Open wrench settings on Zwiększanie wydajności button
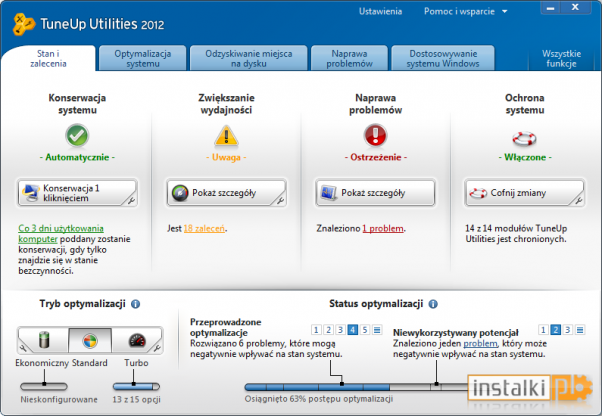This screenshot has width=602, height=416. 280,200
